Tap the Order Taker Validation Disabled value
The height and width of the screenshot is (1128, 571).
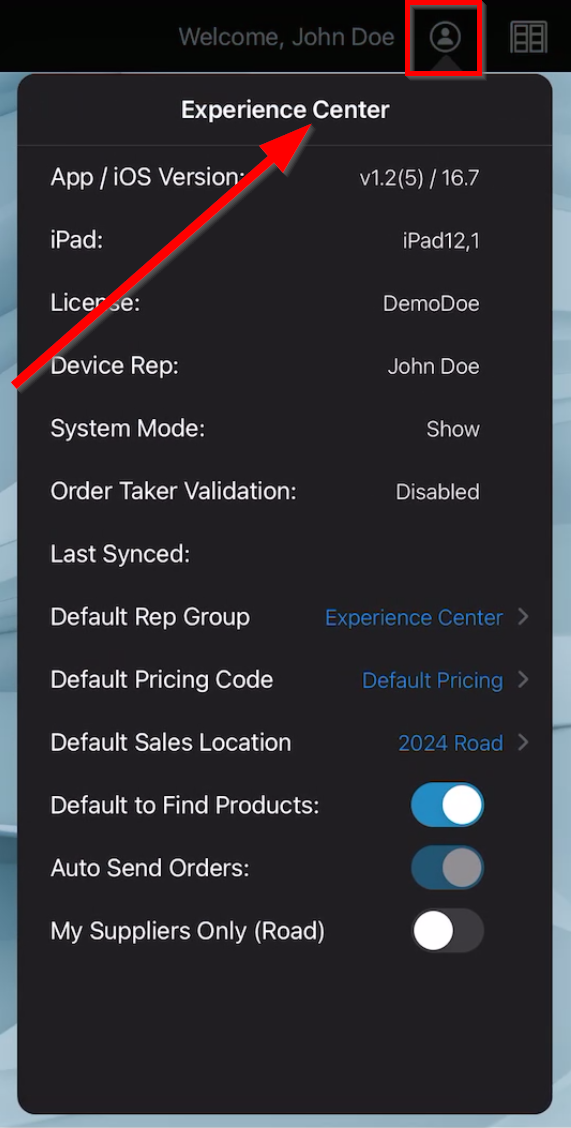point(437,492)
